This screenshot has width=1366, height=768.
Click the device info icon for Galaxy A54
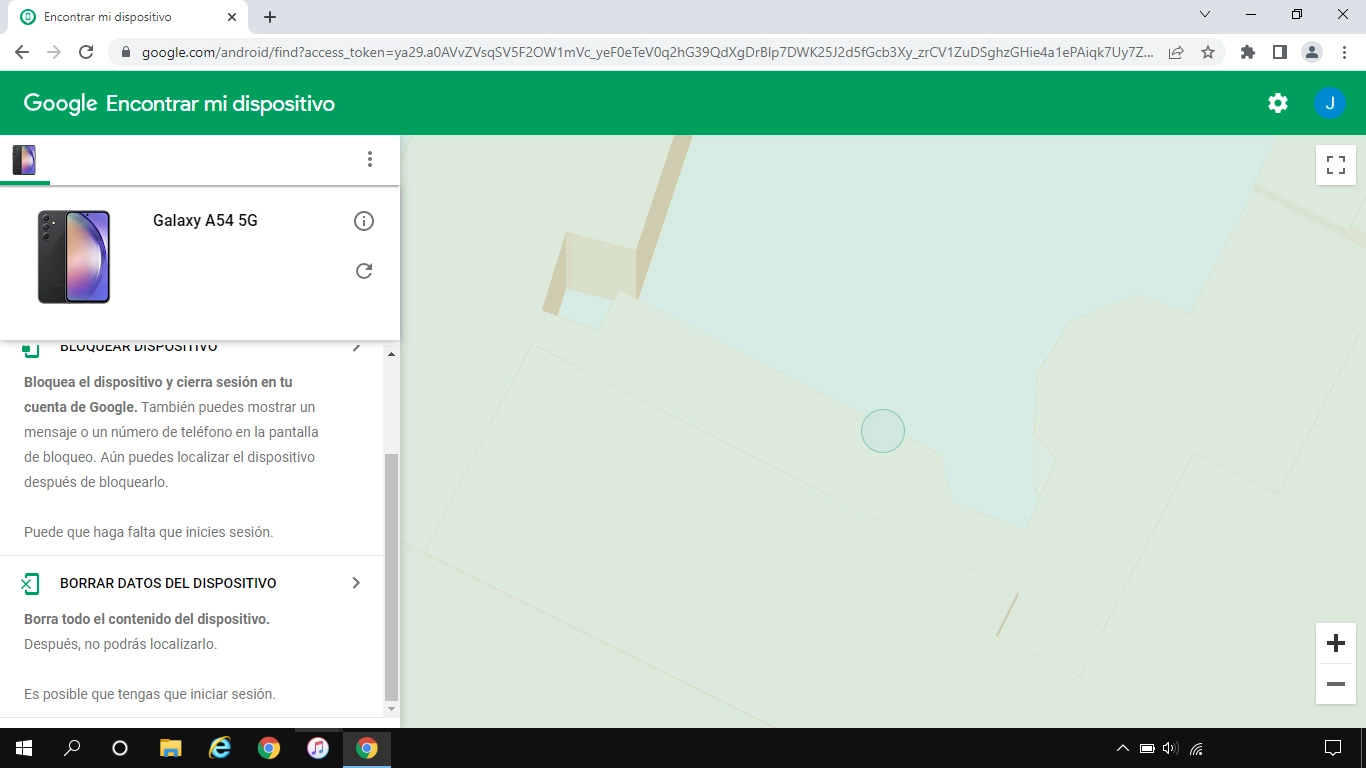coord(364,221)
